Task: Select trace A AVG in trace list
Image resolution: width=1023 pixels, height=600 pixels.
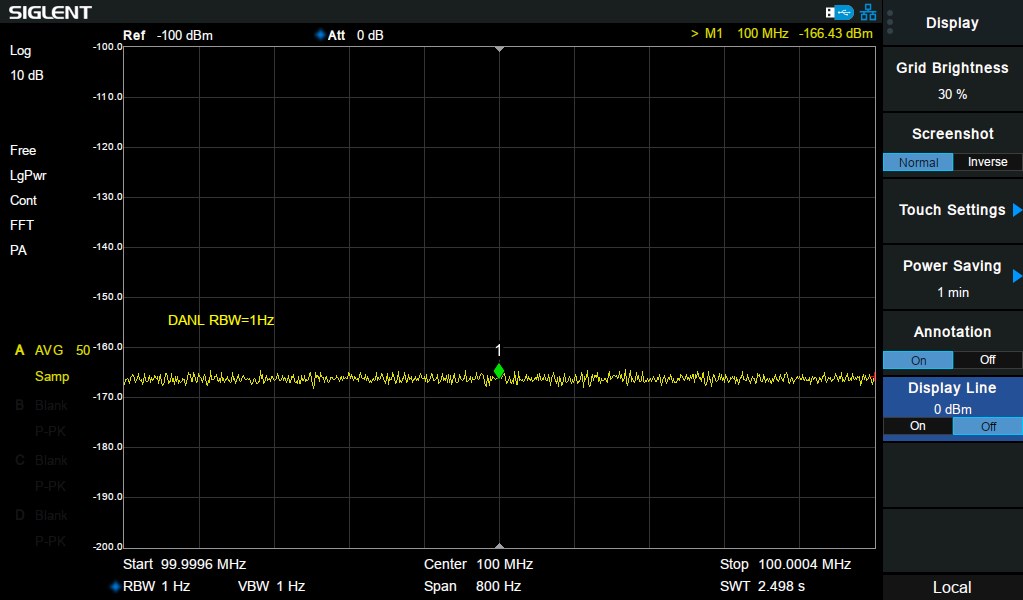Action: coord(49,350)
